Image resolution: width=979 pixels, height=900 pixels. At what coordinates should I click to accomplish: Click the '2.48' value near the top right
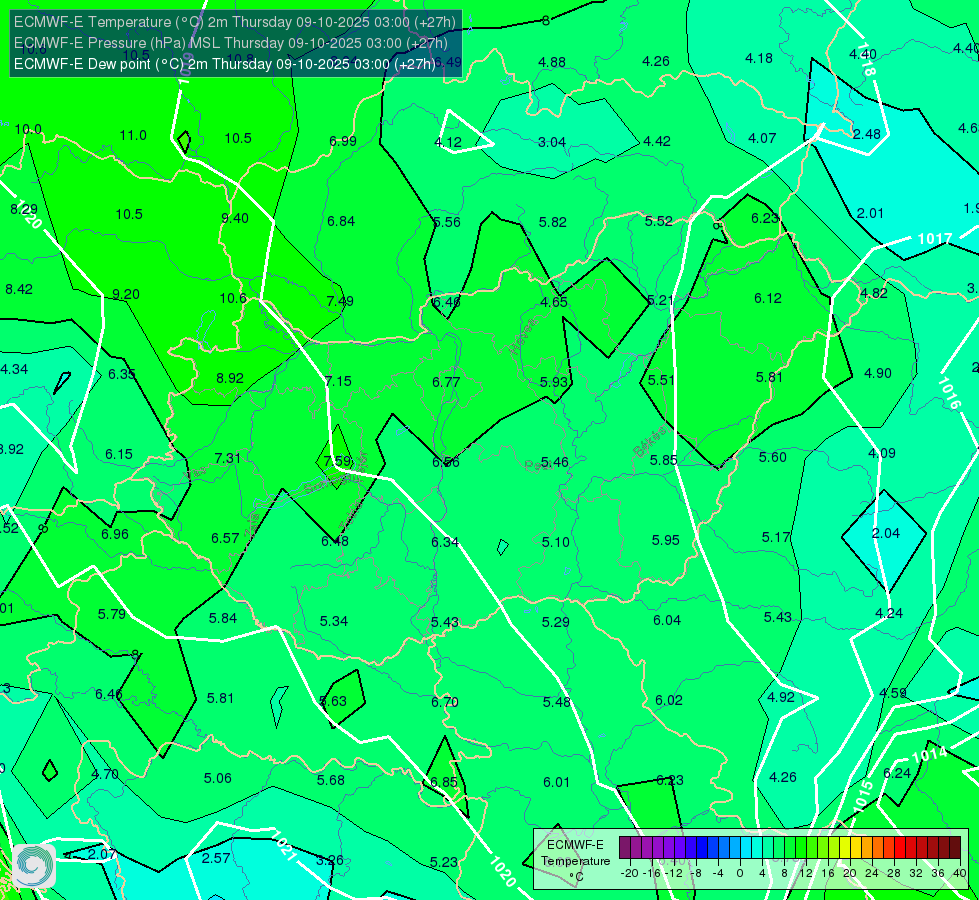pyautogui.click(x=867, y=134)
